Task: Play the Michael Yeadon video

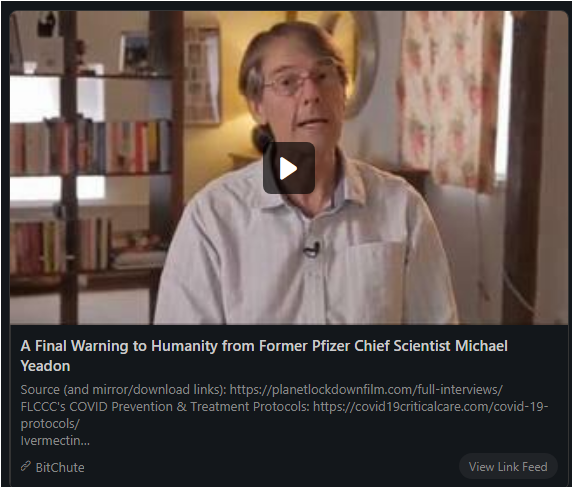Action: pyautogui.click(x=289, y=168)
